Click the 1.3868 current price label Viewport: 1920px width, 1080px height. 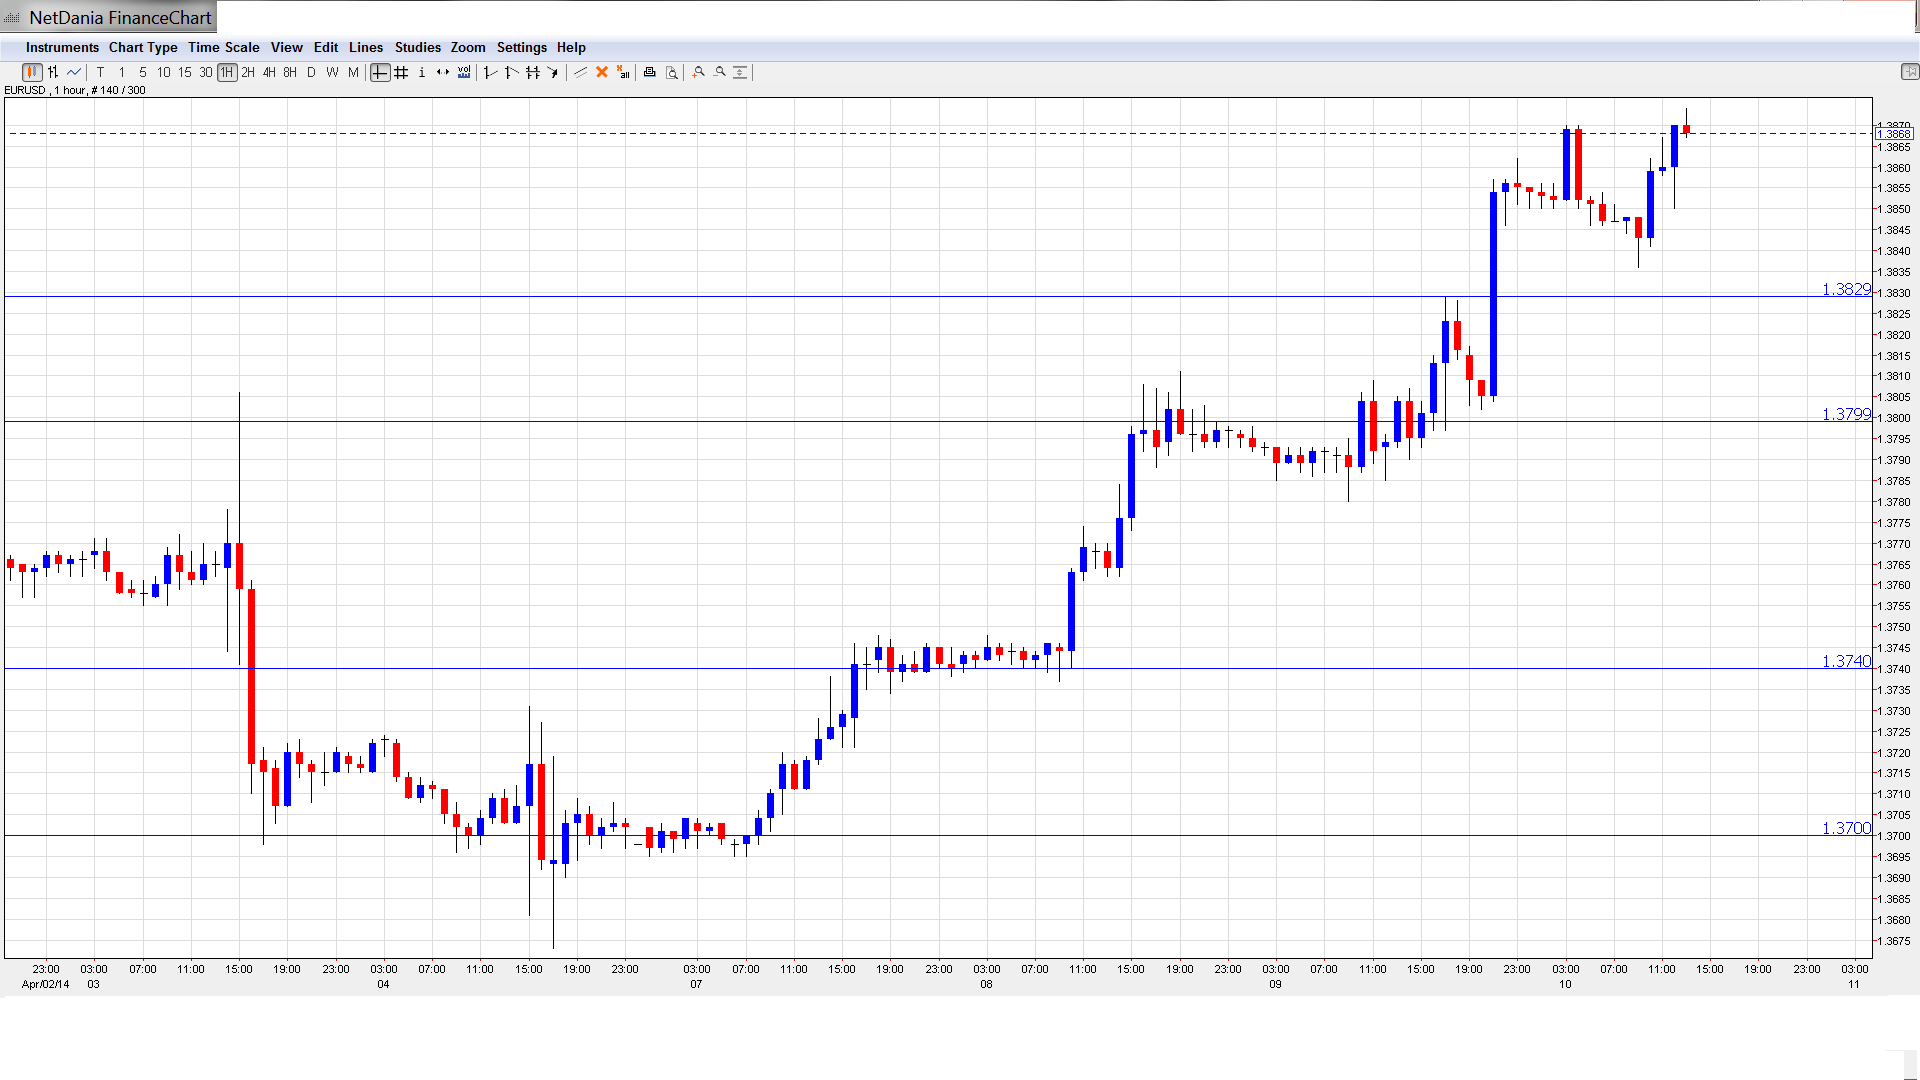click(x=1893, y=134)
